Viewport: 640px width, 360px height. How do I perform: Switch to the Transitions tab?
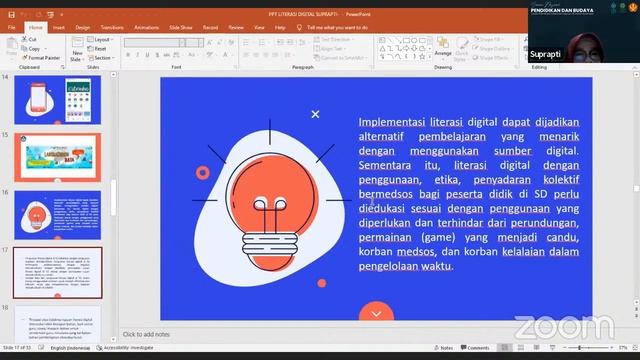click(112, 28)
